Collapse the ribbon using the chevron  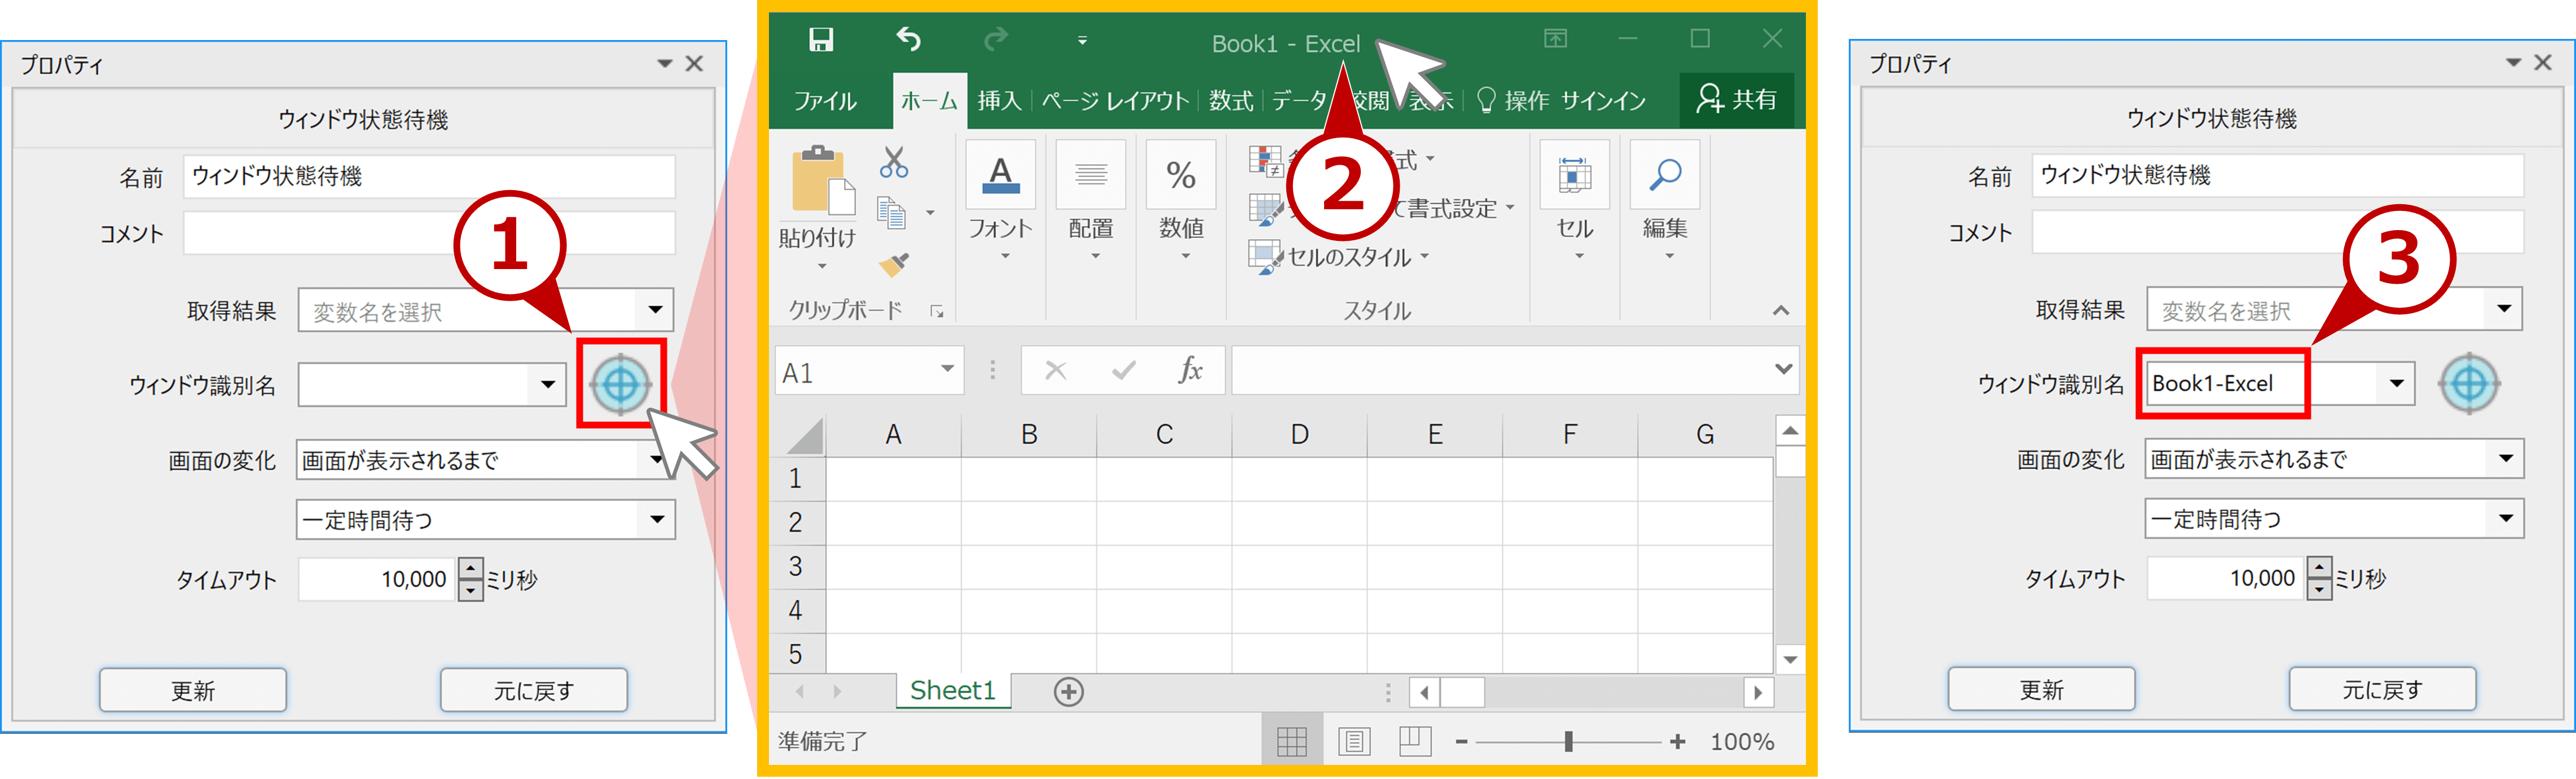pos(1781,310)
